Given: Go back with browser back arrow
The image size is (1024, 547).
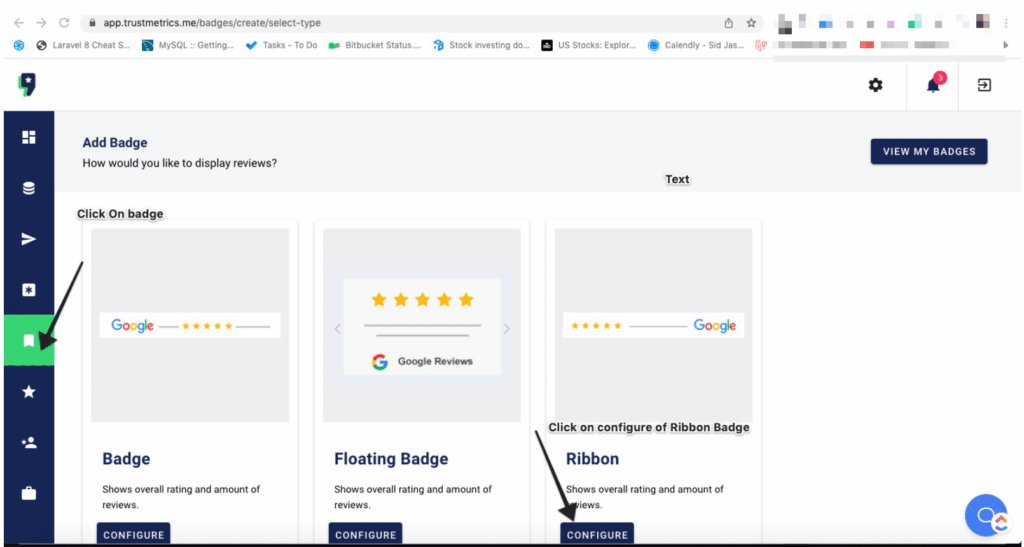Looking at the screenshot, I should pos(19,23).
